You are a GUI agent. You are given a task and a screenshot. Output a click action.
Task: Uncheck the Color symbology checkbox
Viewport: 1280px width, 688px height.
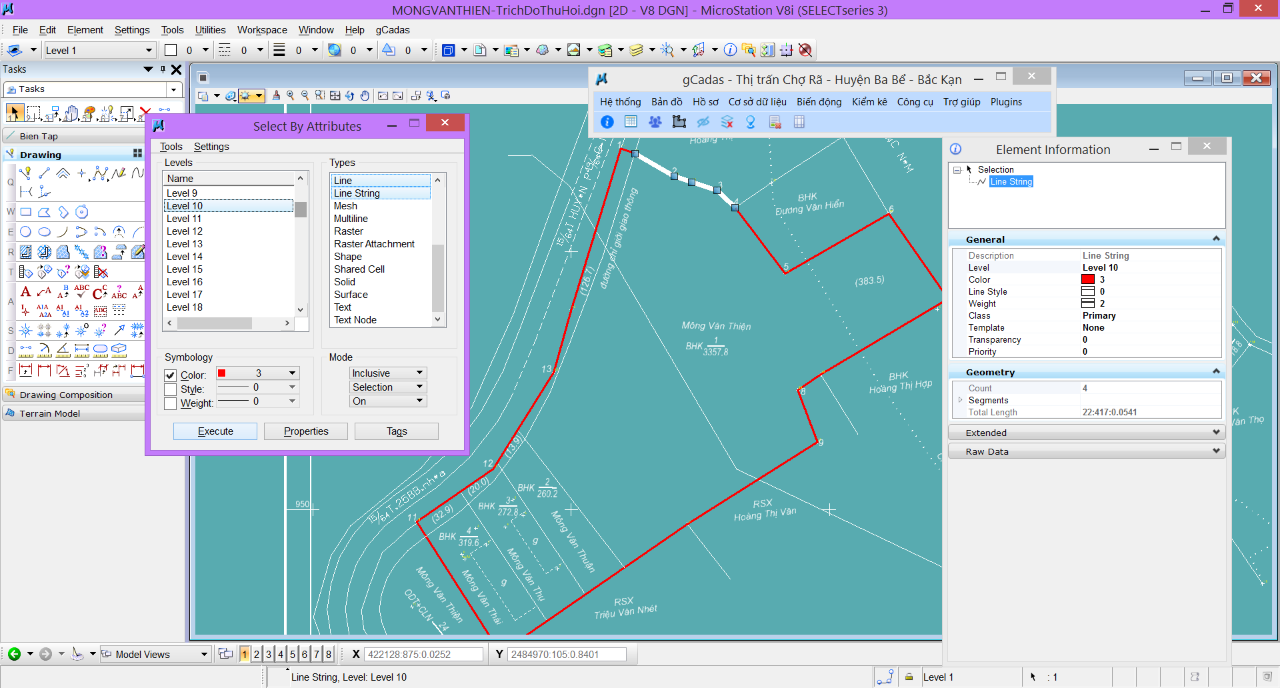pyautogui.click(x=171, y=375)
